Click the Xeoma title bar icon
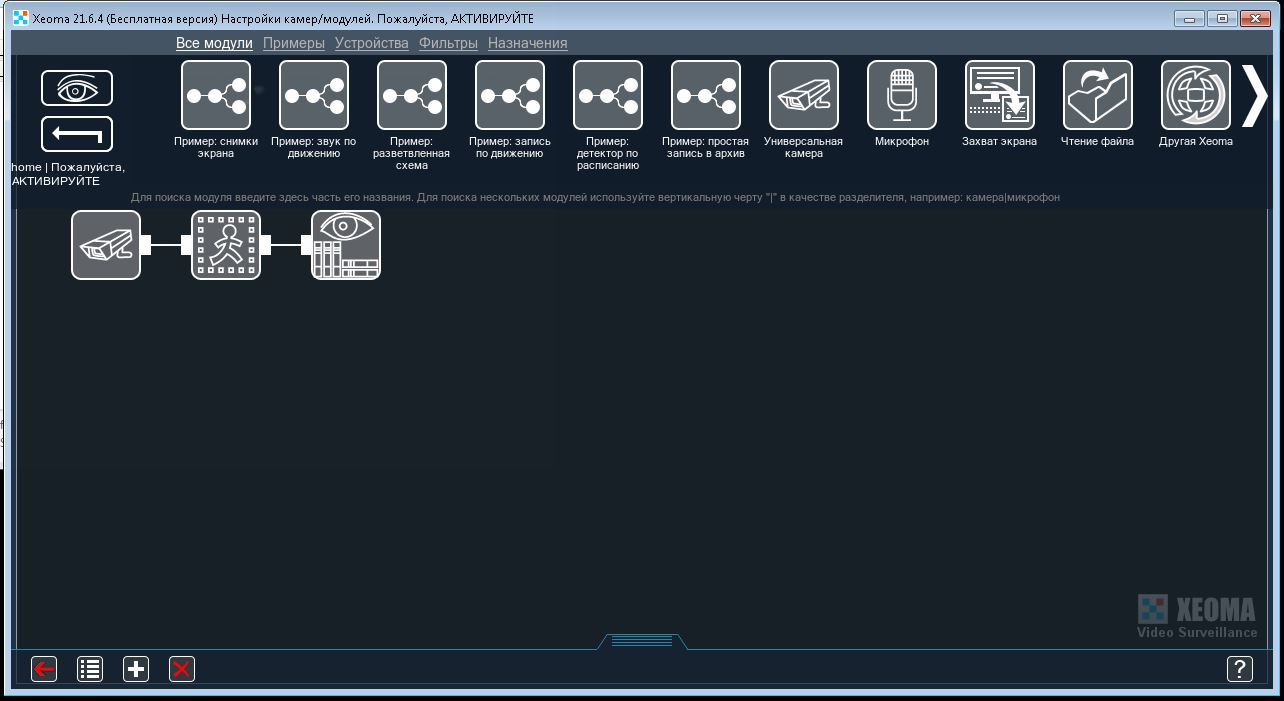 point(20,18)
